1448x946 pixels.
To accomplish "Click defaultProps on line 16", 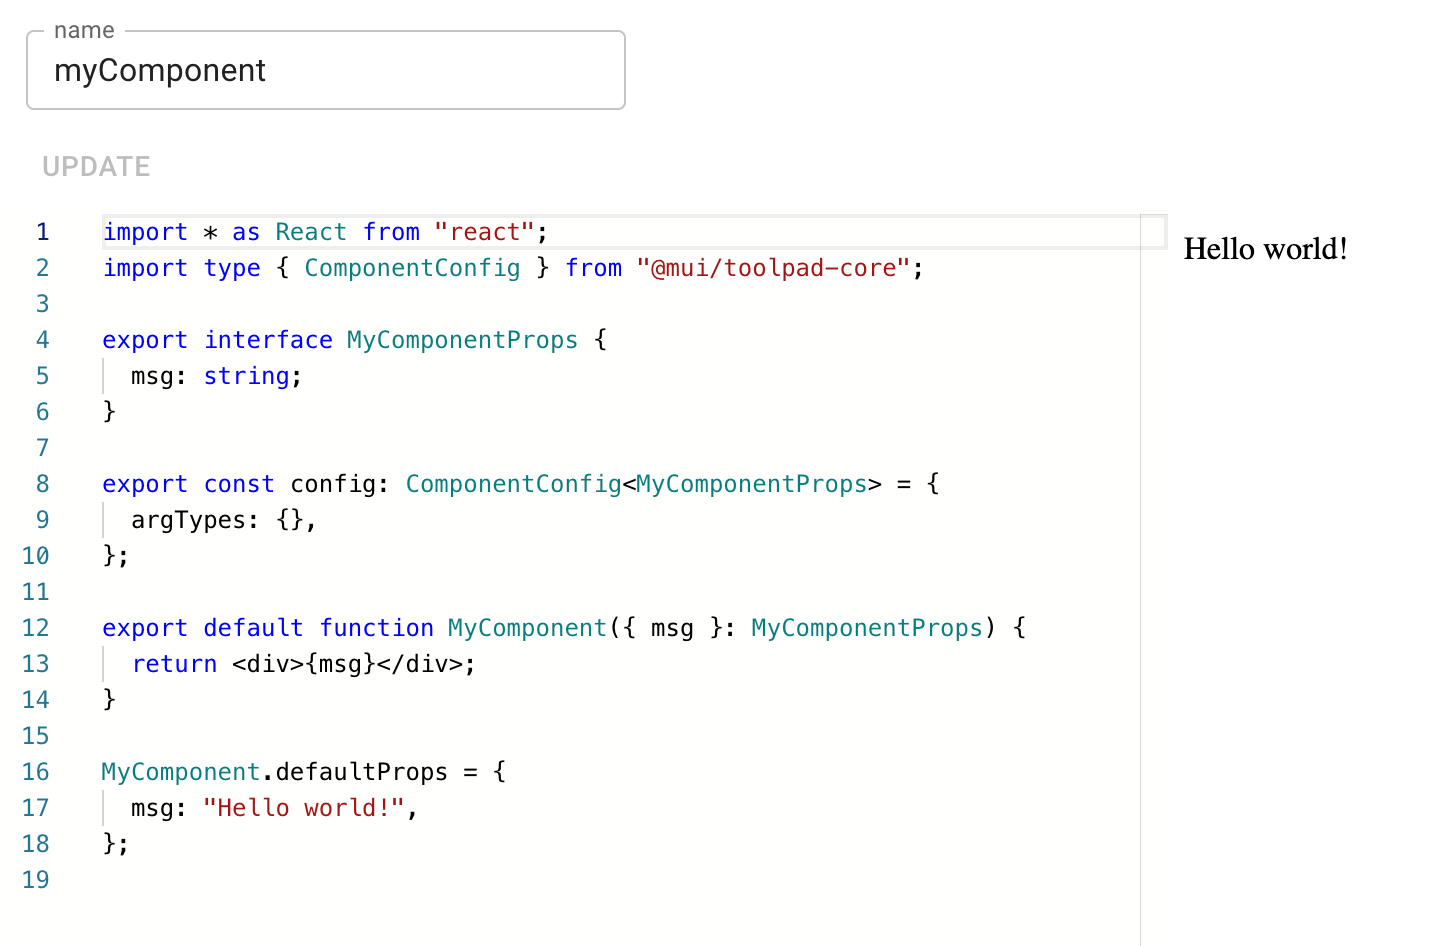I will 361,772.
